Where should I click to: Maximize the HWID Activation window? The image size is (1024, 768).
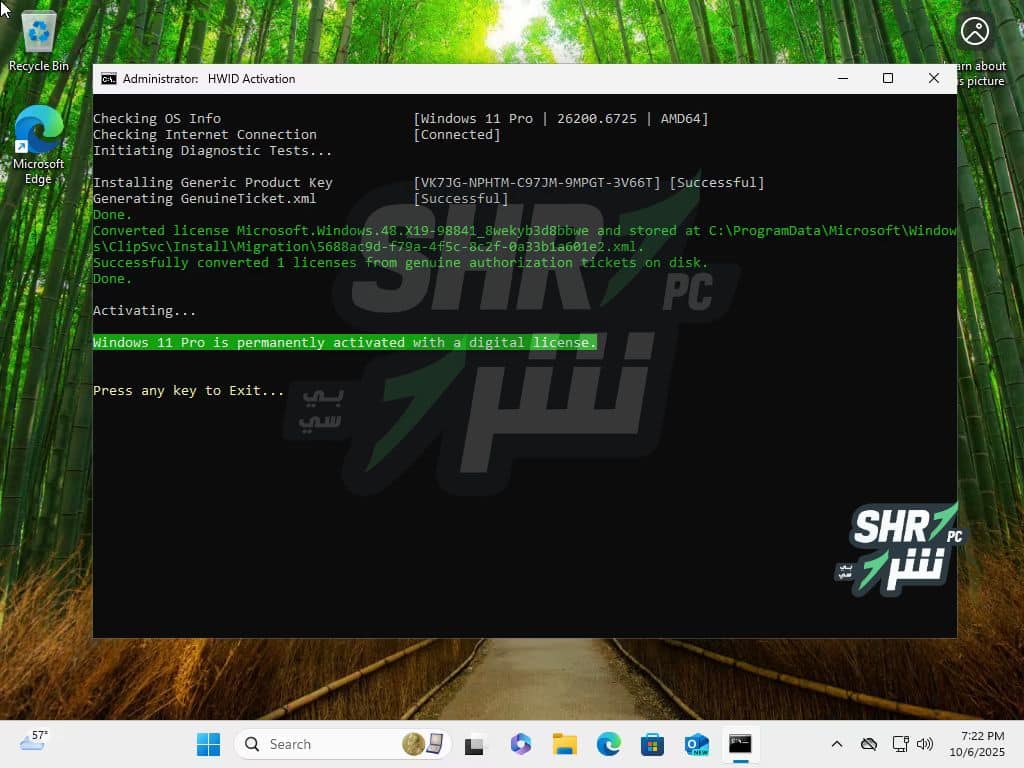[887, 79]
